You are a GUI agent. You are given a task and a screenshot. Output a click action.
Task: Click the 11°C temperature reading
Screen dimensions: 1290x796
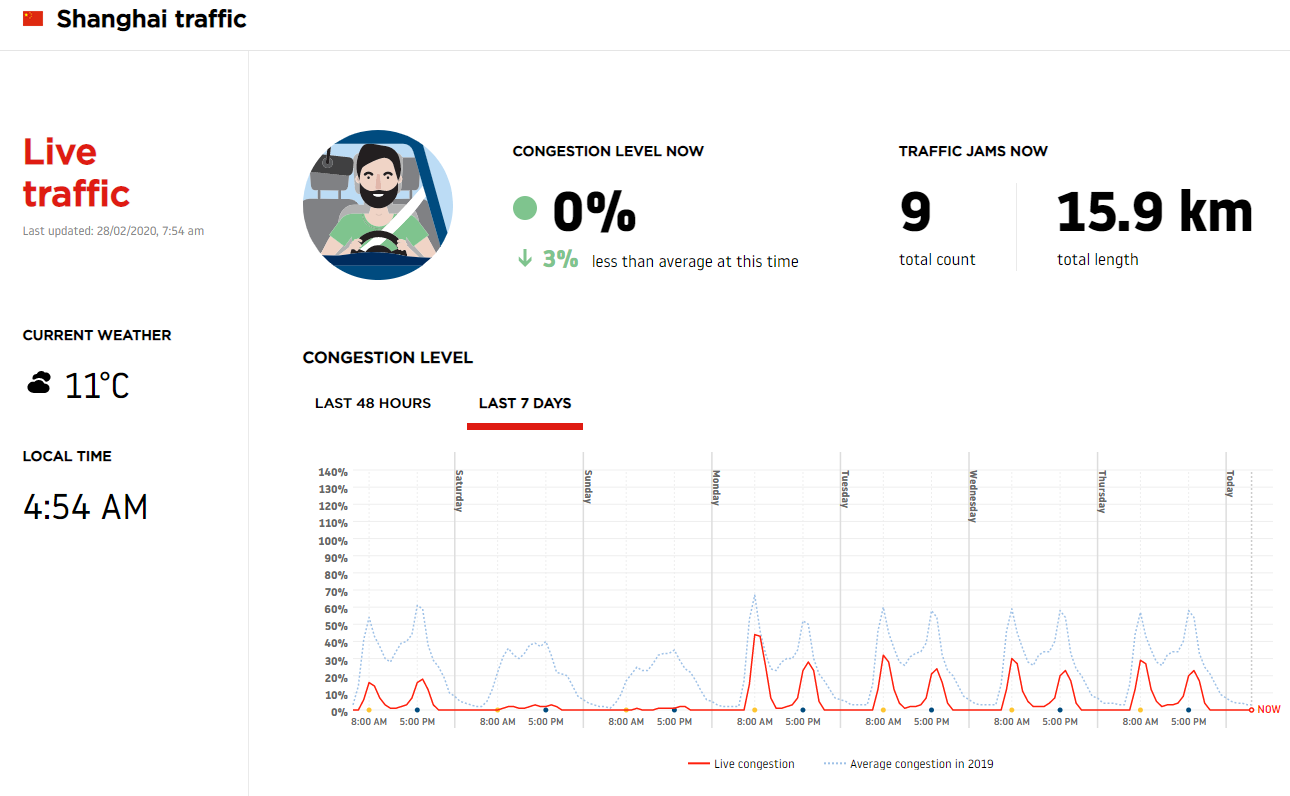97,385
